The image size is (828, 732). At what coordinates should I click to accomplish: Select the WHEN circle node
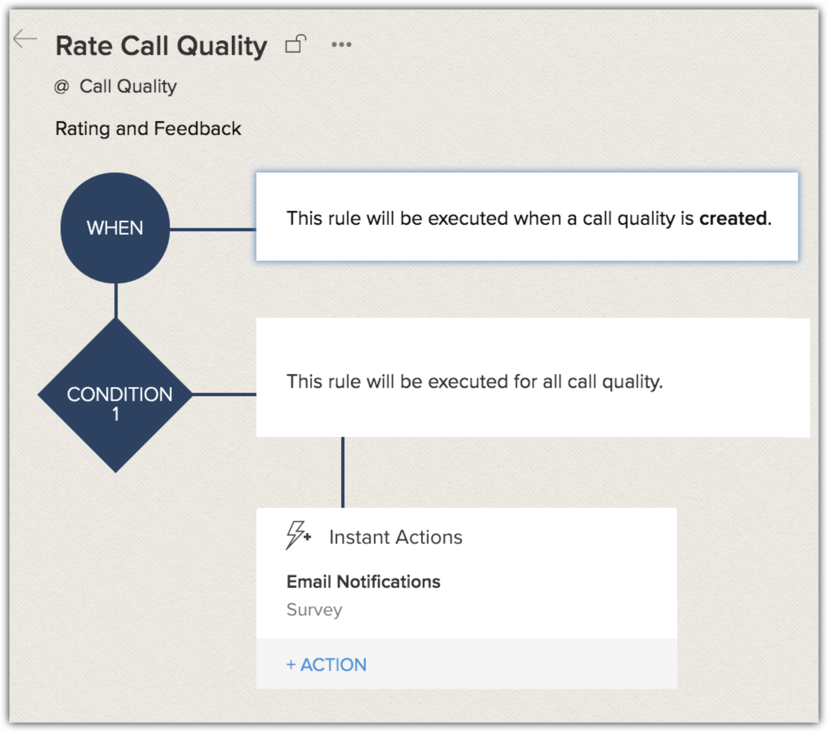coord(115,228)
